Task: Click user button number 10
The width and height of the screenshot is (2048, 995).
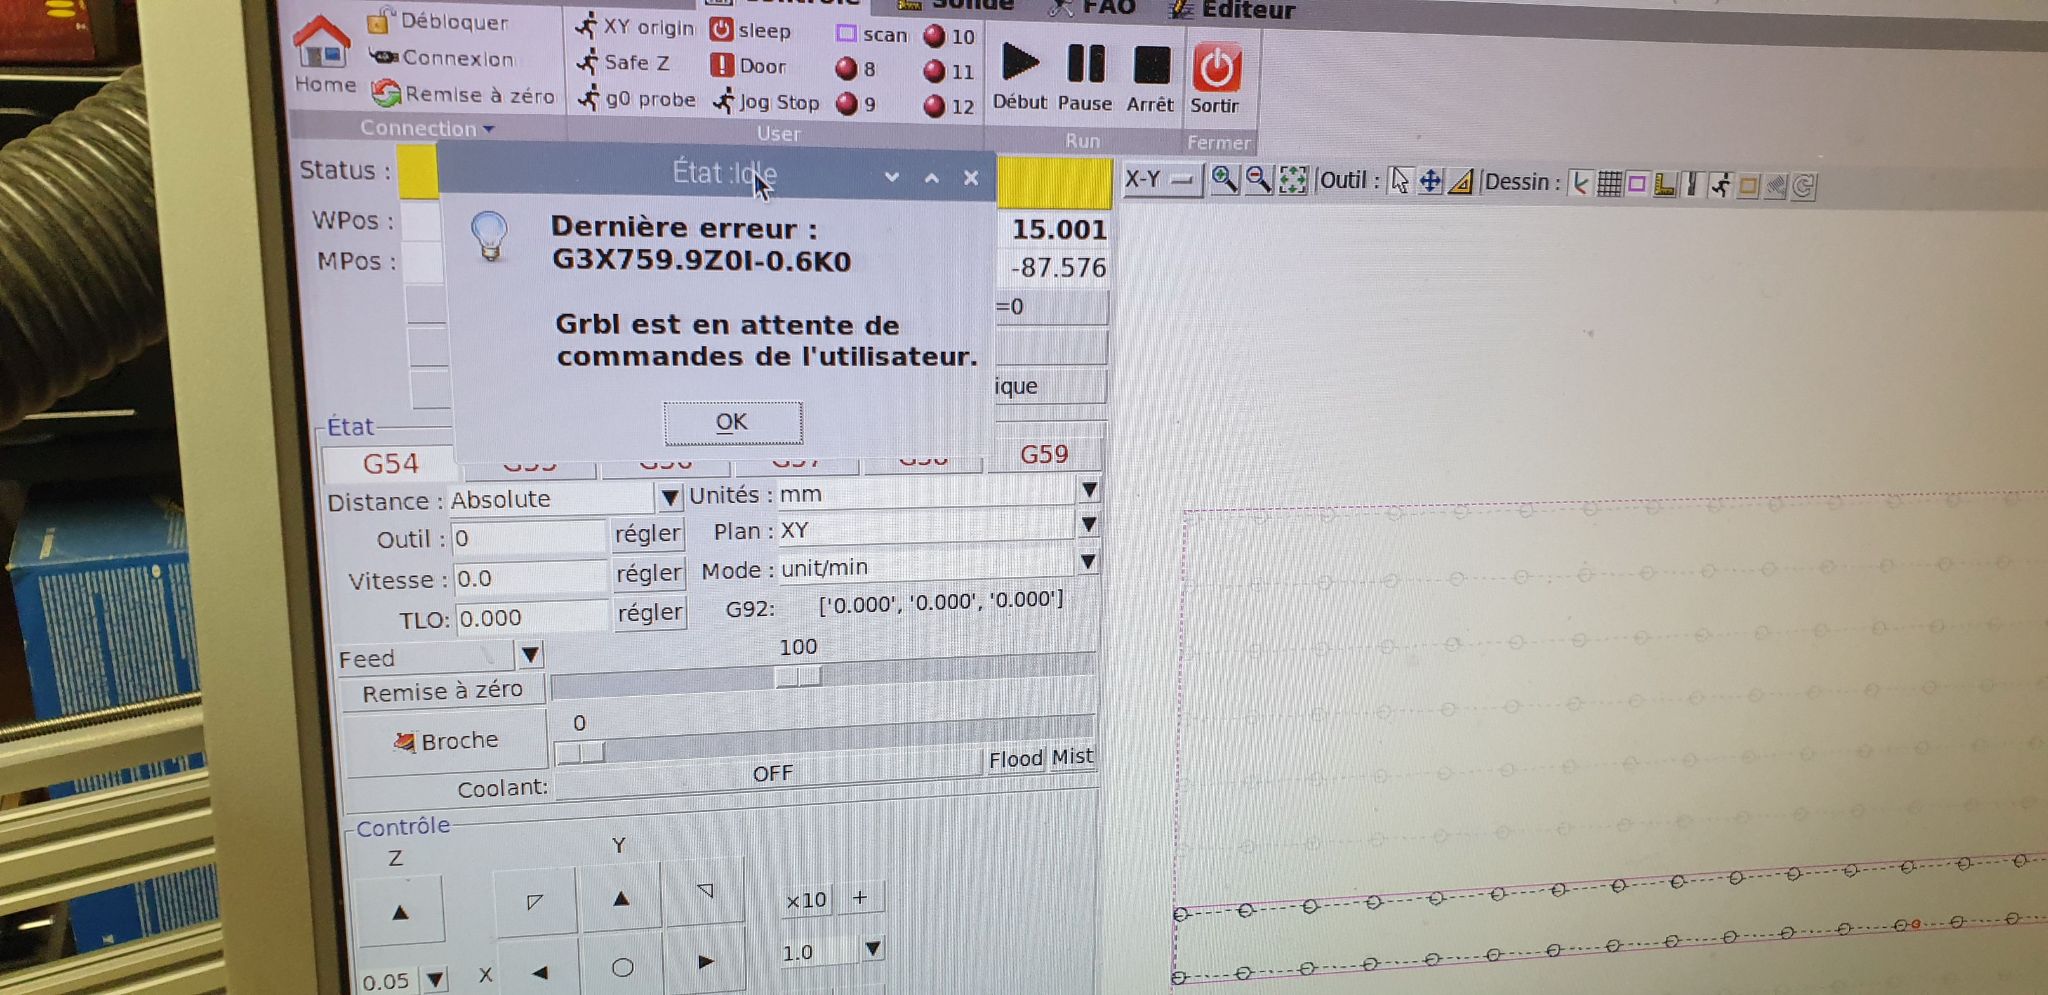Action: tap(949, 37)
